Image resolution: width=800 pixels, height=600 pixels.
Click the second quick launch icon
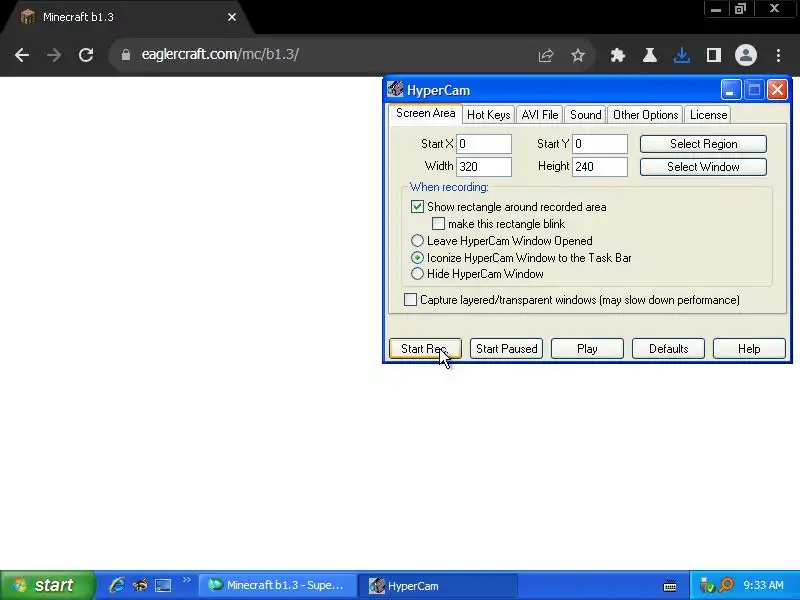click(x=140, y=585)
